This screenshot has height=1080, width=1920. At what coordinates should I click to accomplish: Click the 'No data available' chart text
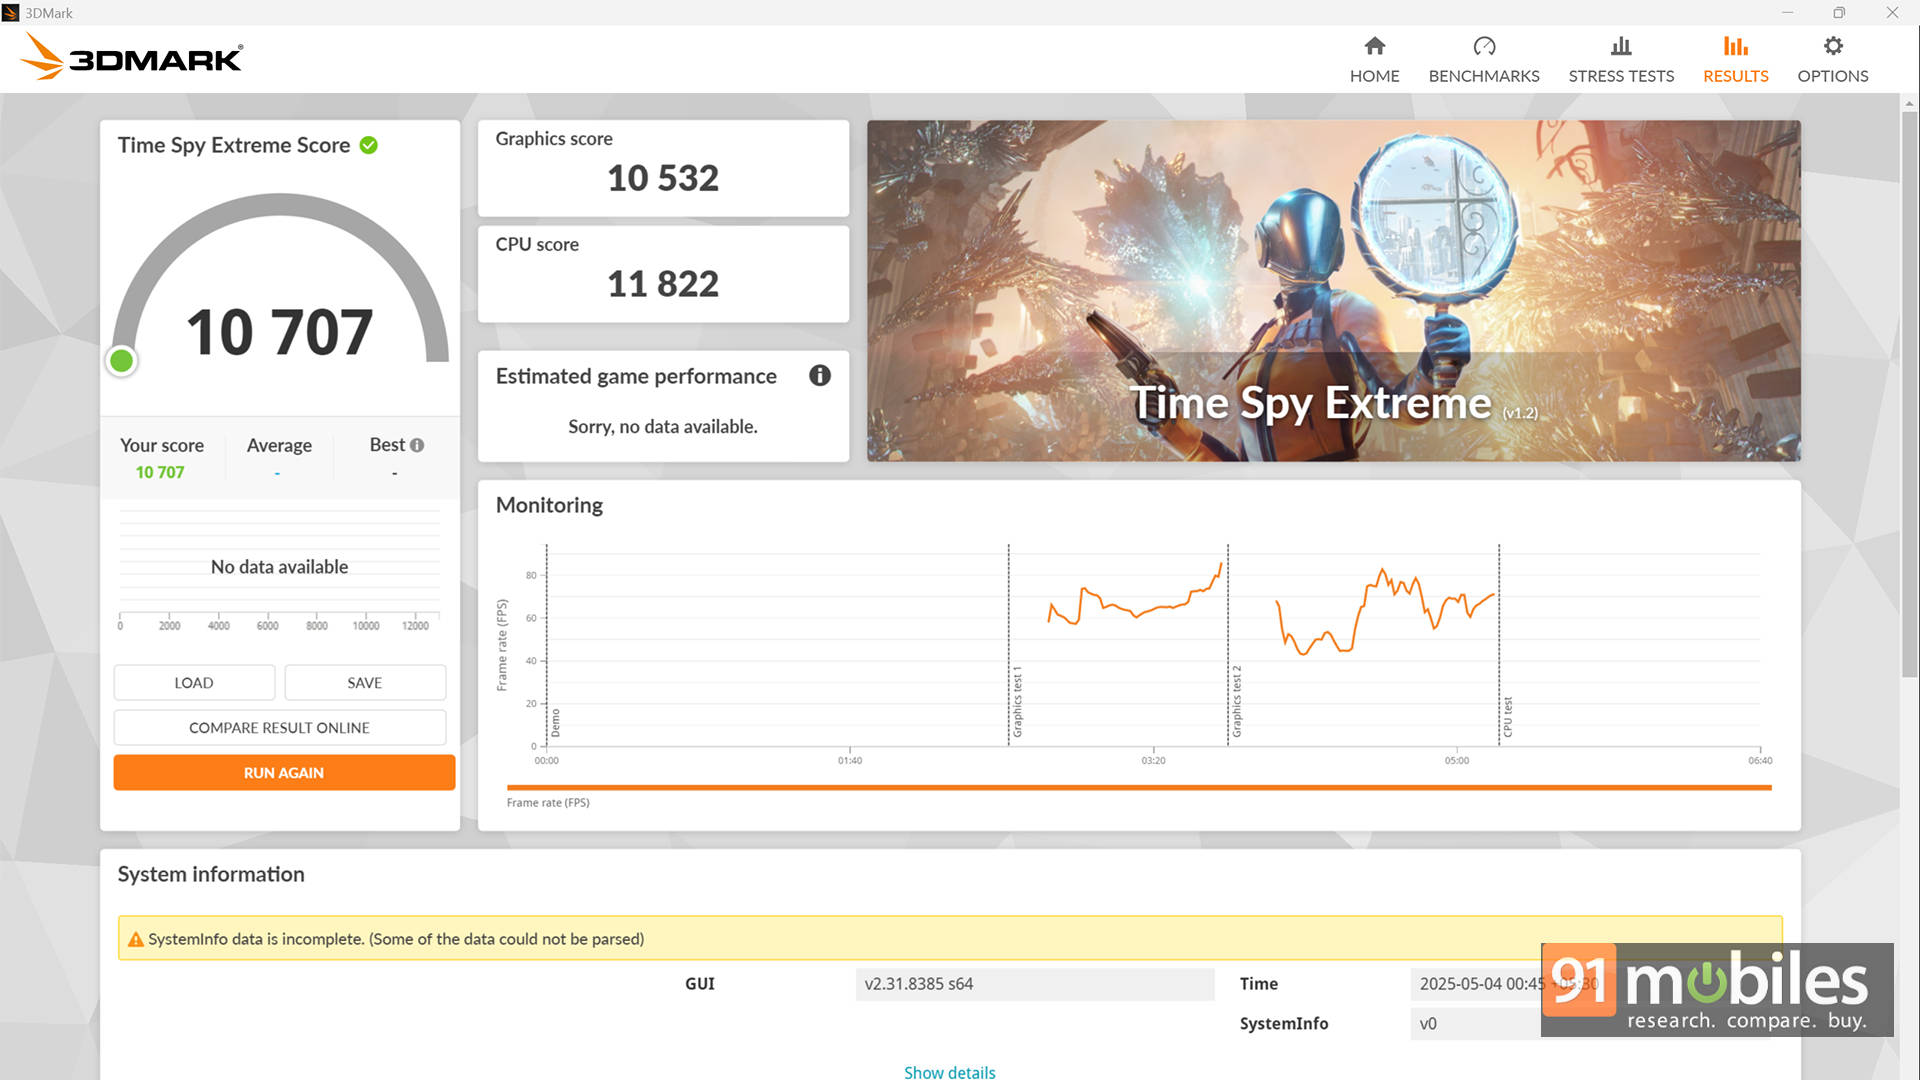click(279, 567)
